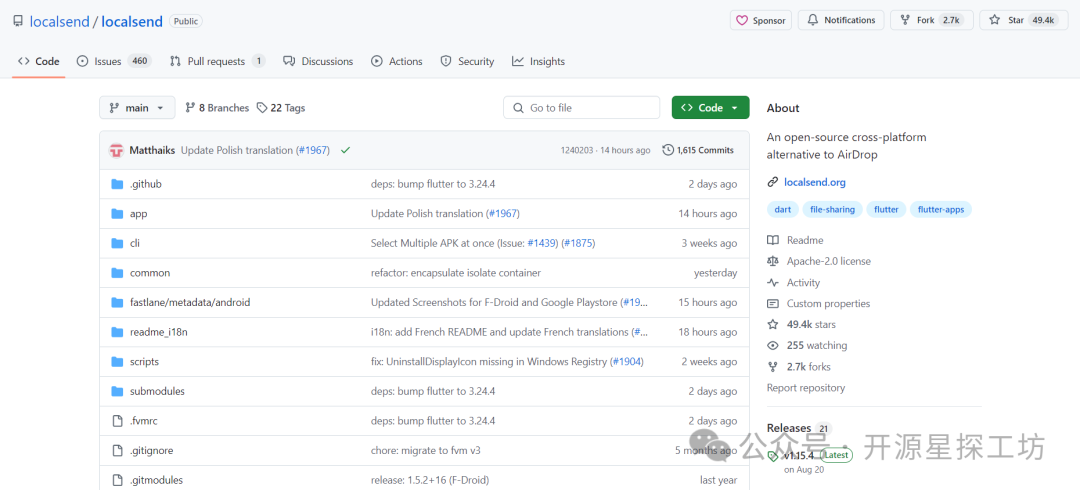Click the link chain icon beside localsend.org
The image size is (1080, 490).
point(773,183)
